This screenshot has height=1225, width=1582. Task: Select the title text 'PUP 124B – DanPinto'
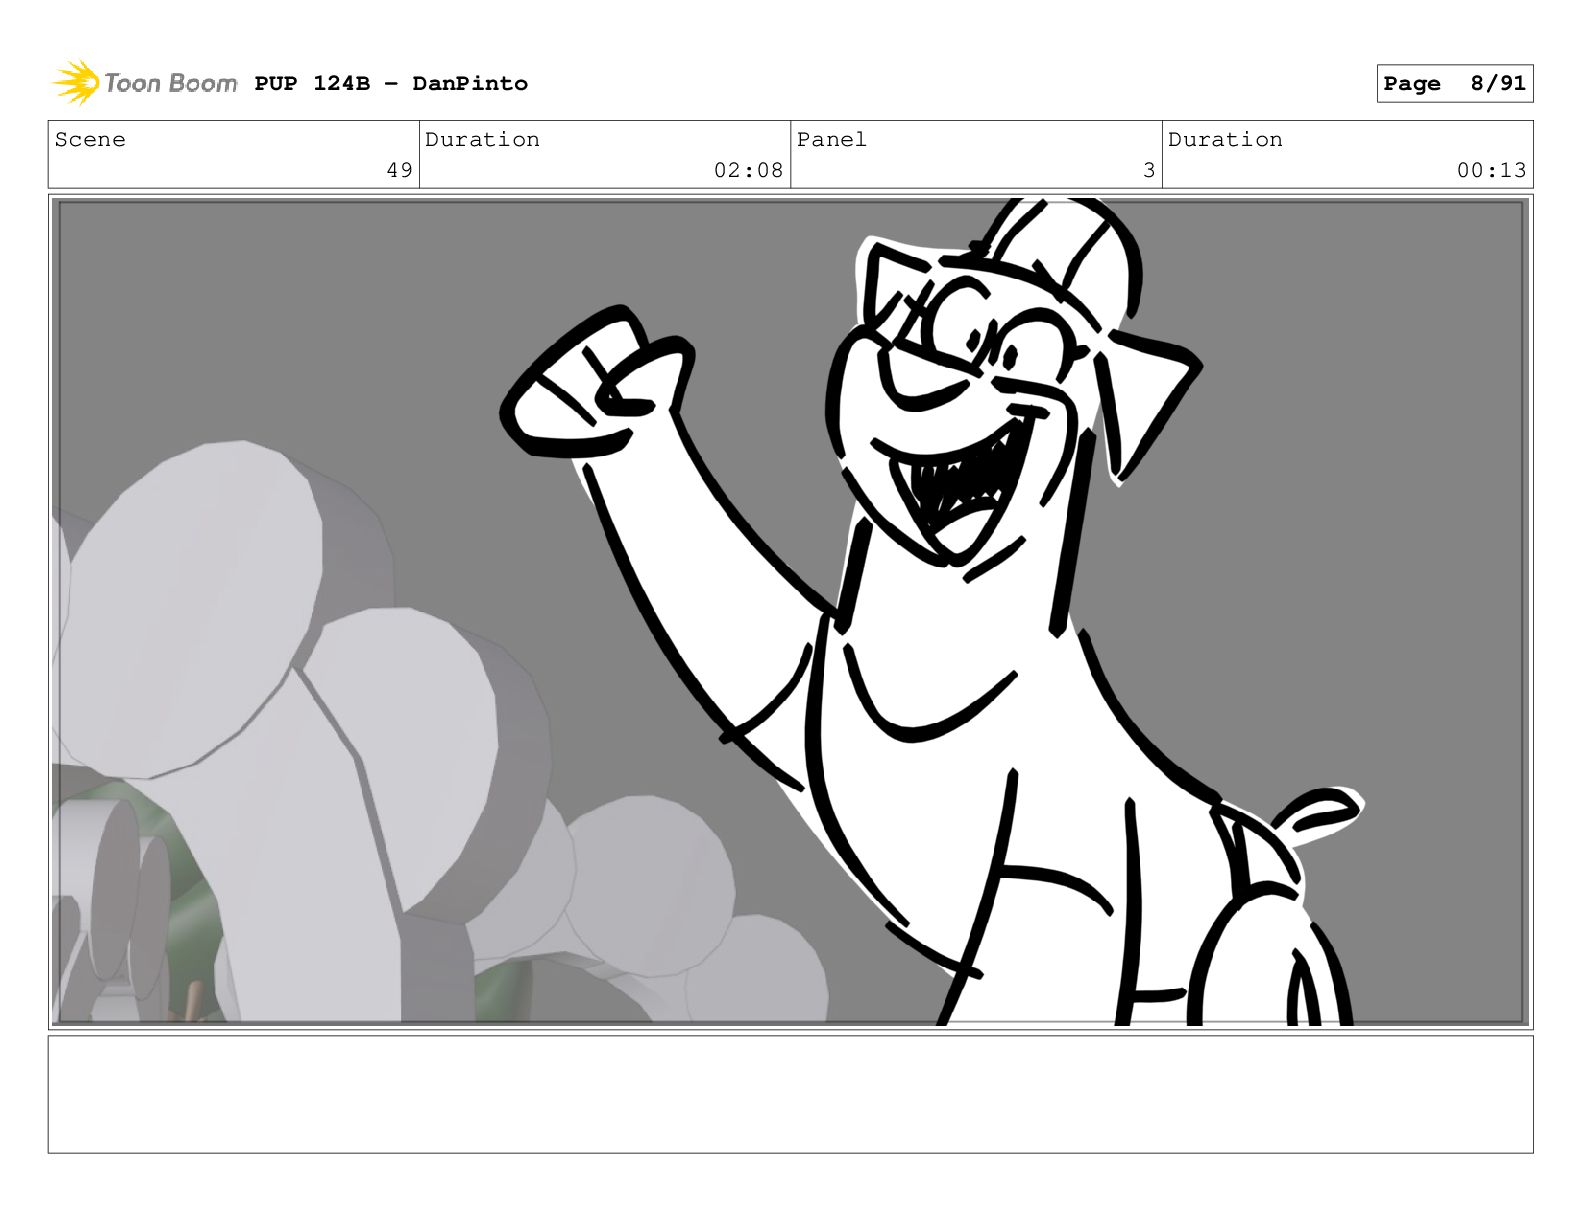tap(391, 83)
